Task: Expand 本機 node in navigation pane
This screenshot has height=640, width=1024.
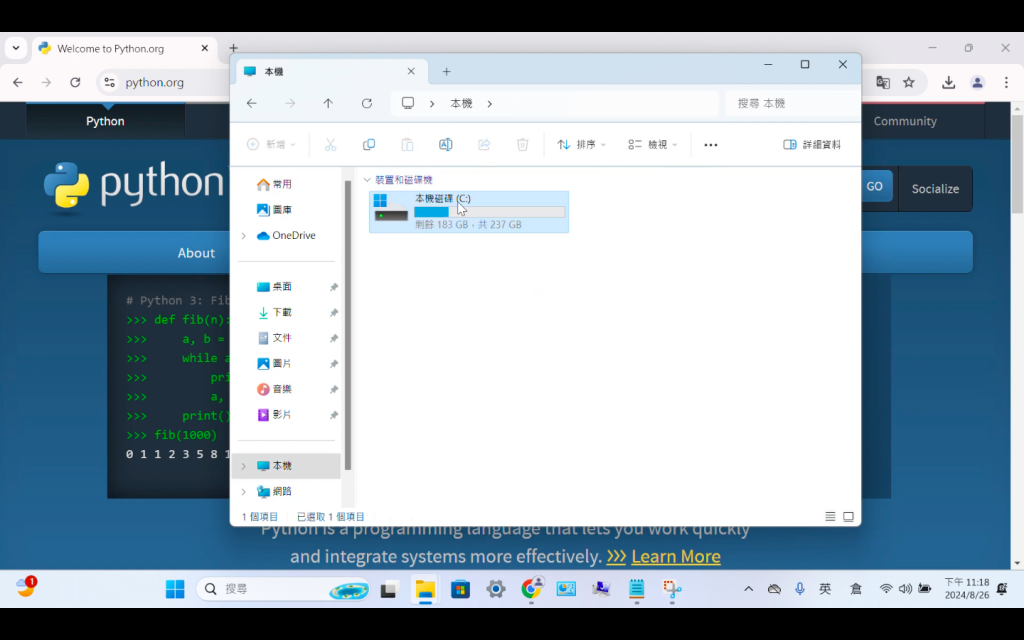Action: [x=244, y=466]
